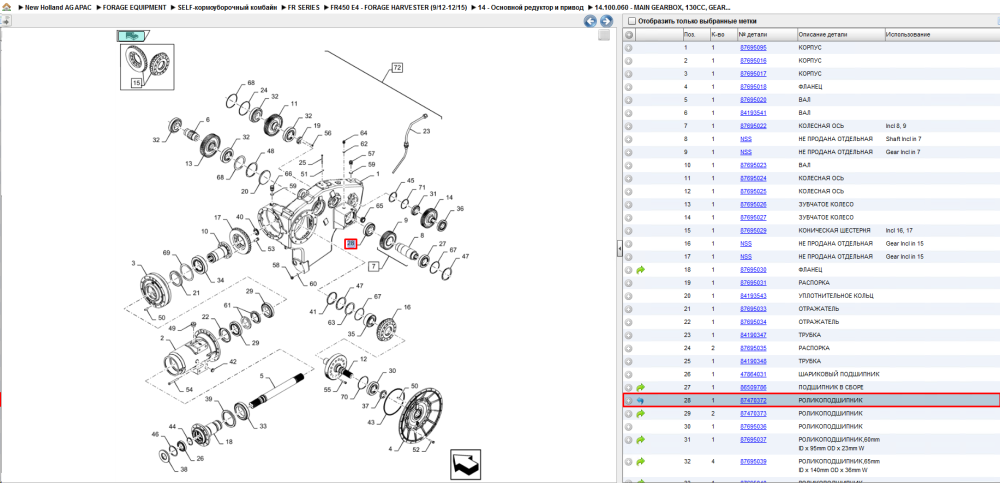Select 'ПОДШИПНИК В СБОРЕ' description cell

[829, 387]
